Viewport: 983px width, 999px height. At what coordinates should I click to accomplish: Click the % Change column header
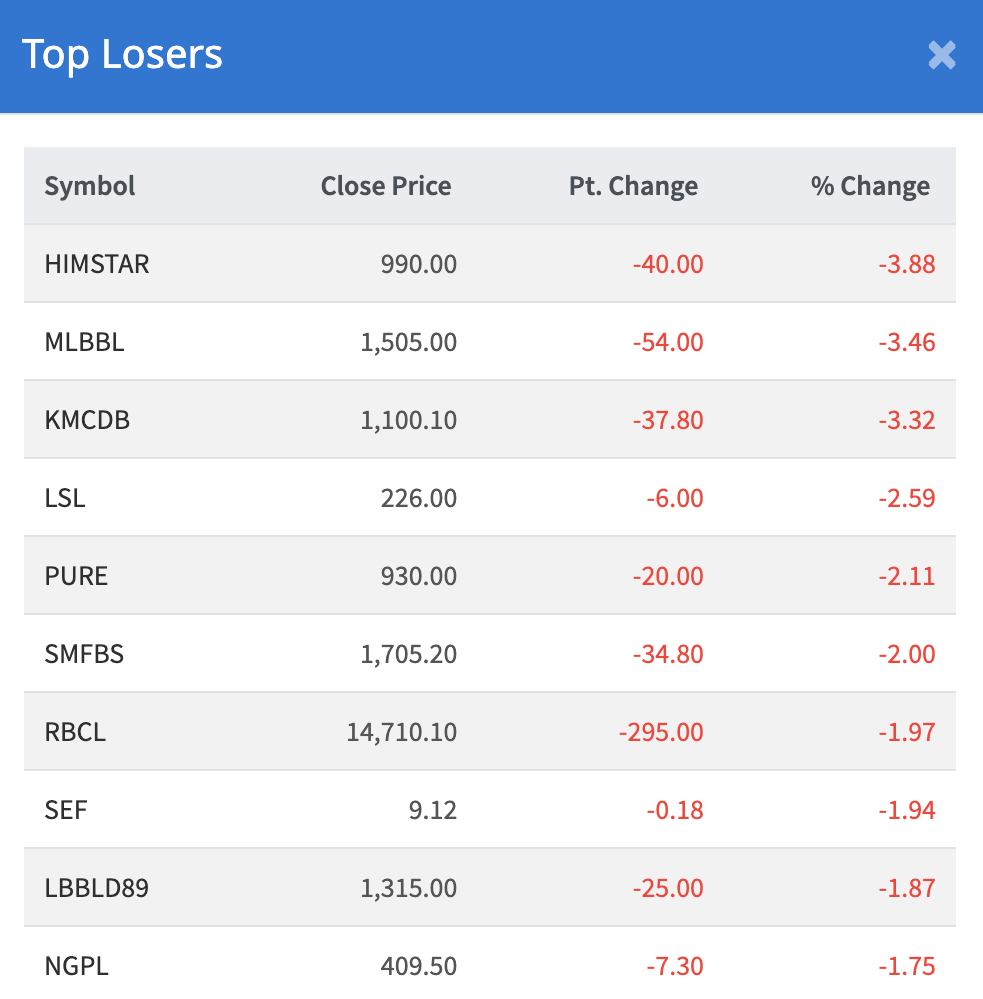coord(870,186)
